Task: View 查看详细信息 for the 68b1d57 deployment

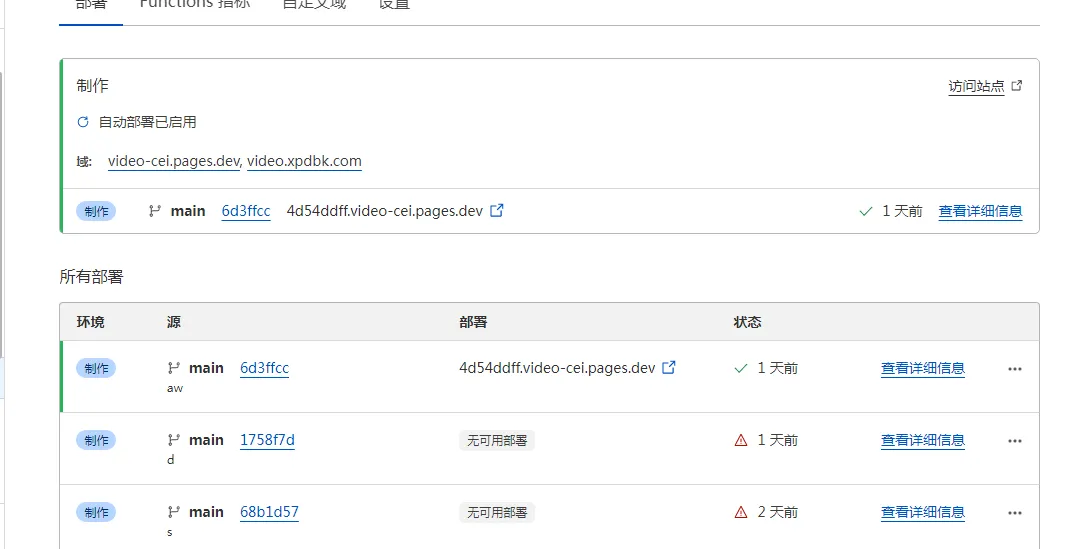Action: [x=922, y=513]
